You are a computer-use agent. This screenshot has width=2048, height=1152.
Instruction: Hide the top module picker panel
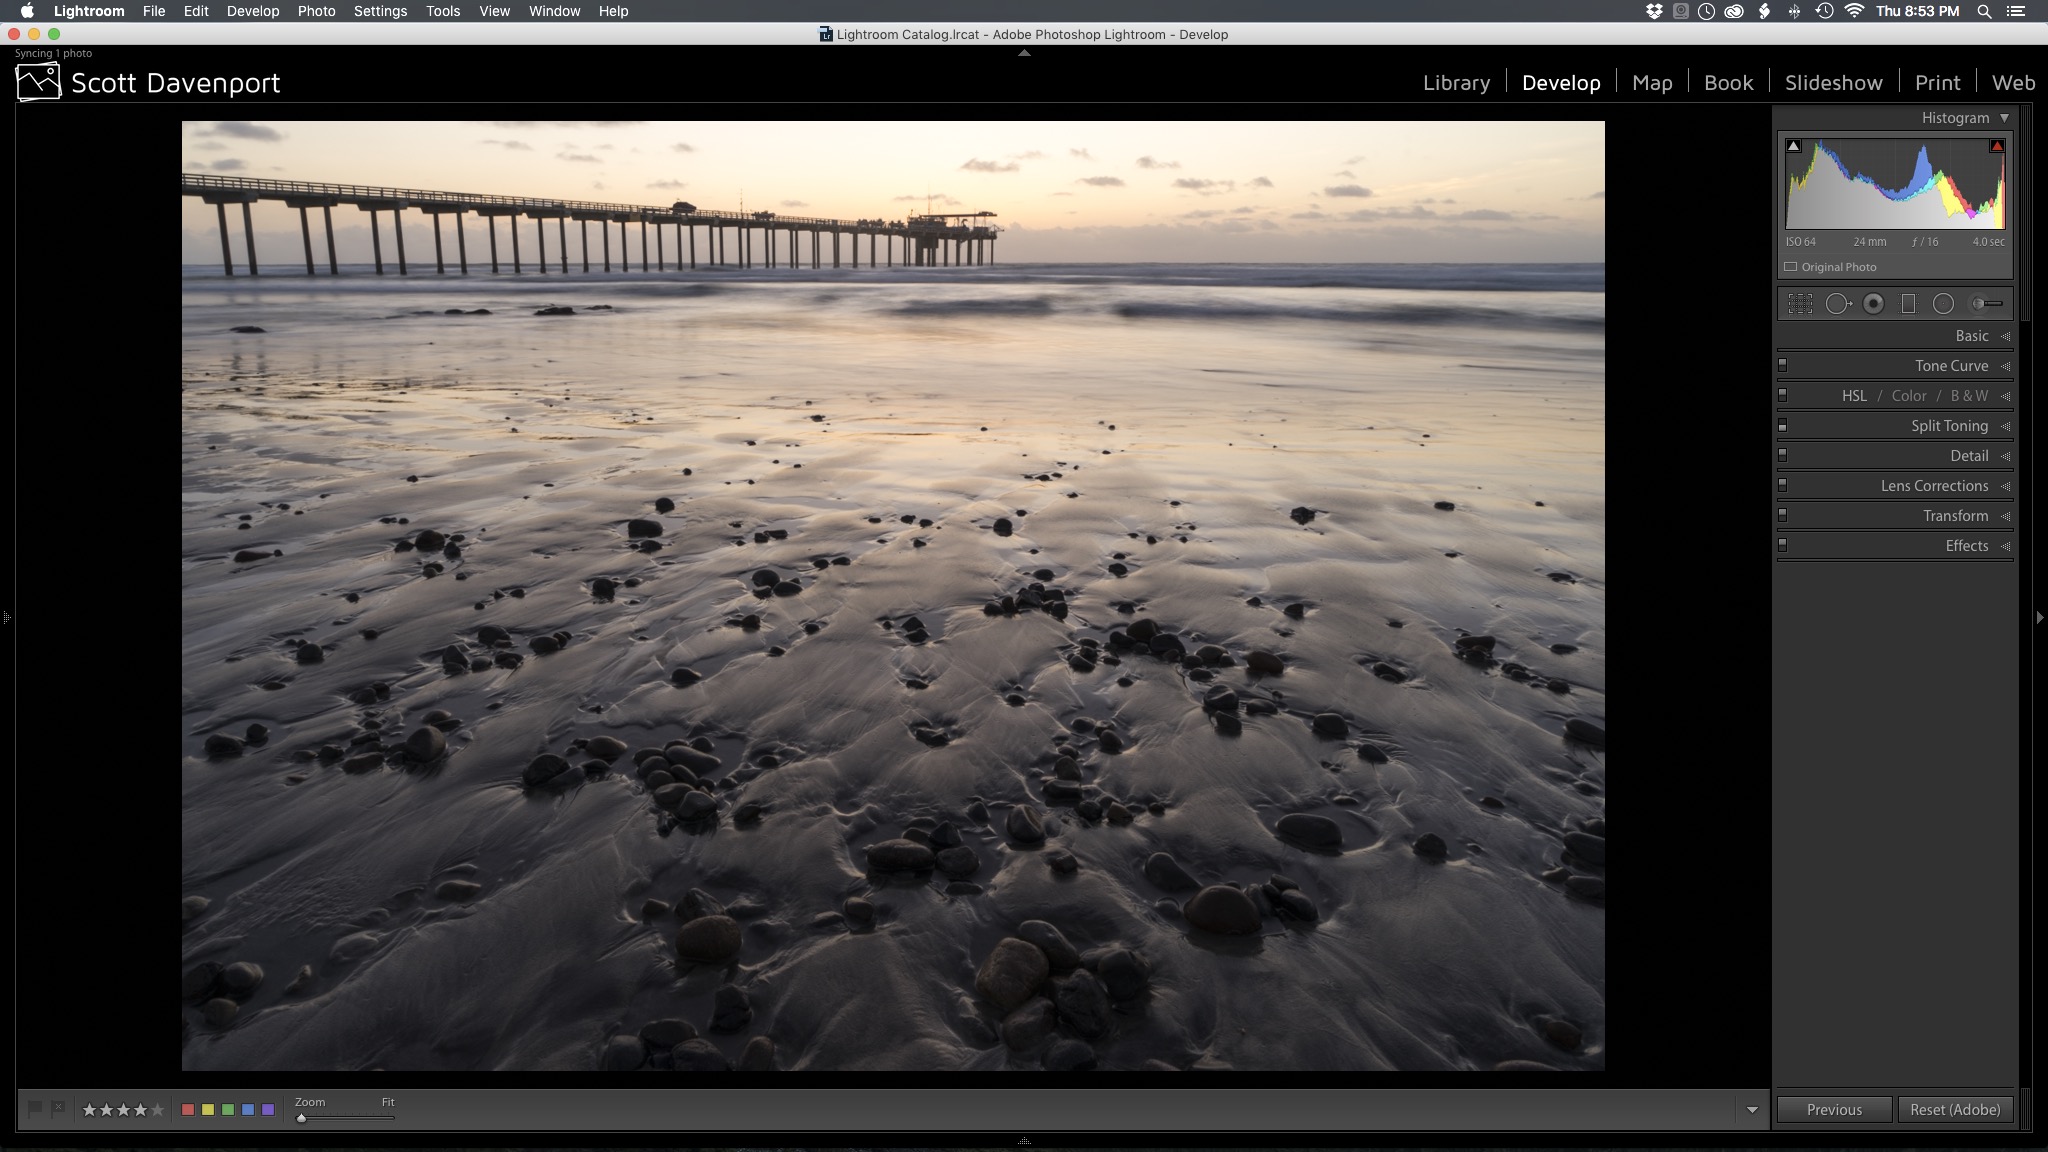[x=1024, y=52]
